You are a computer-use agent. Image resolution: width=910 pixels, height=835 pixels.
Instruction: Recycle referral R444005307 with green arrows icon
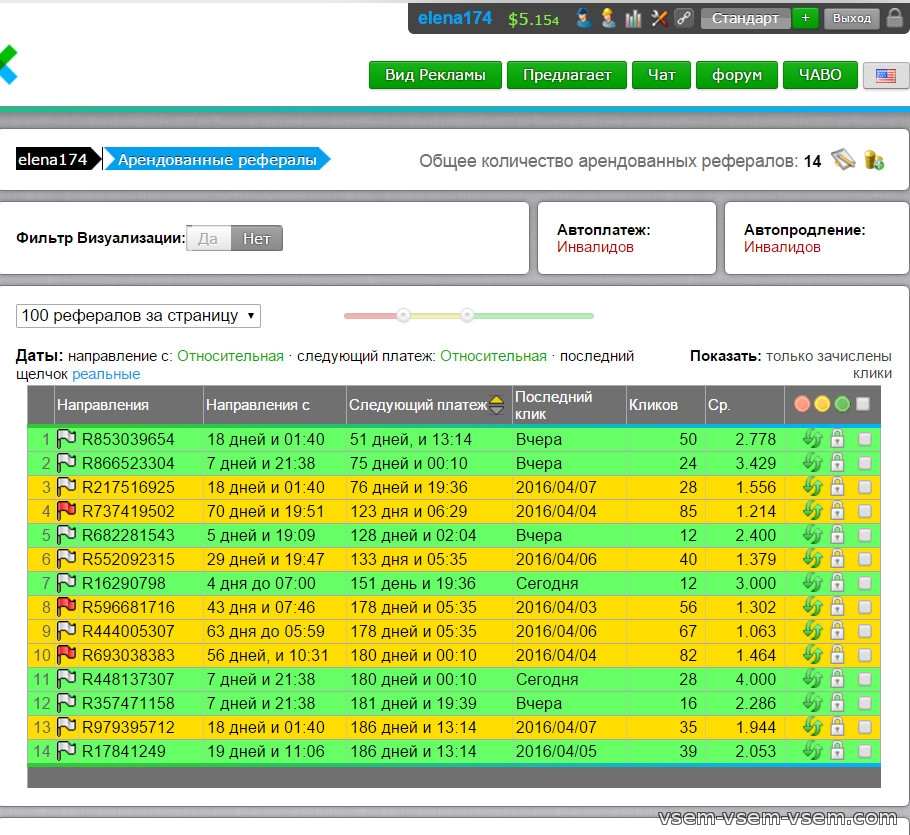(x=812, y=631)
